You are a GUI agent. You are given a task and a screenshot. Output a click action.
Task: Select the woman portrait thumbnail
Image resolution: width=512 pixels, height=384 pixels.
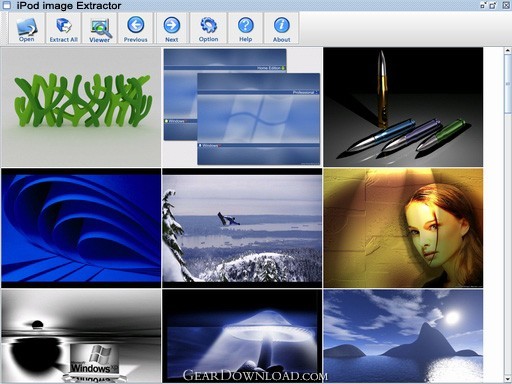coord(403,228)
